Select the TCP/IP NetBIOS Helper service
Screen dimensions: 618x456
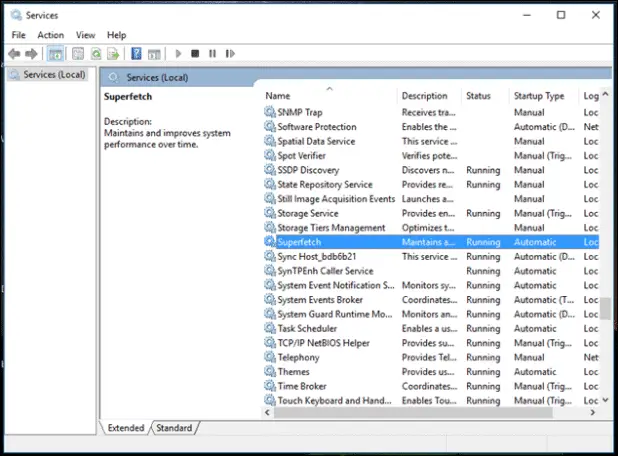(x=431, y=342)
